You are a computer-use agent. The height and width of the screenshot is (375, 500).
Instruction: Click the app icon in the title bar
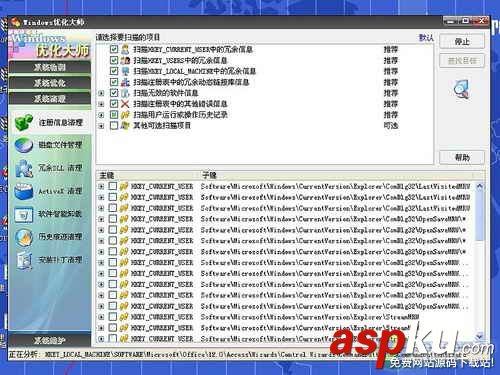(x=15, y=22)
